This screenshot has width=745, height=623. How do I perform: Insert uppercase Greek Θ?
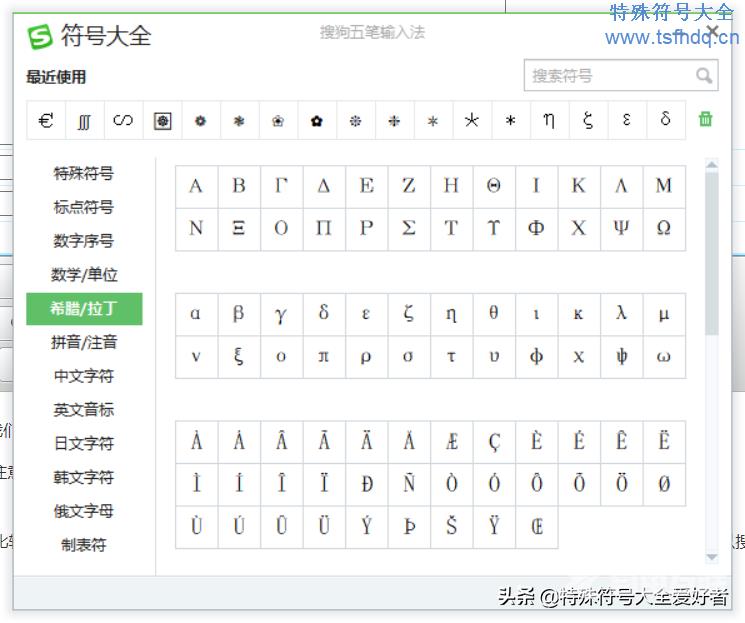494,187
